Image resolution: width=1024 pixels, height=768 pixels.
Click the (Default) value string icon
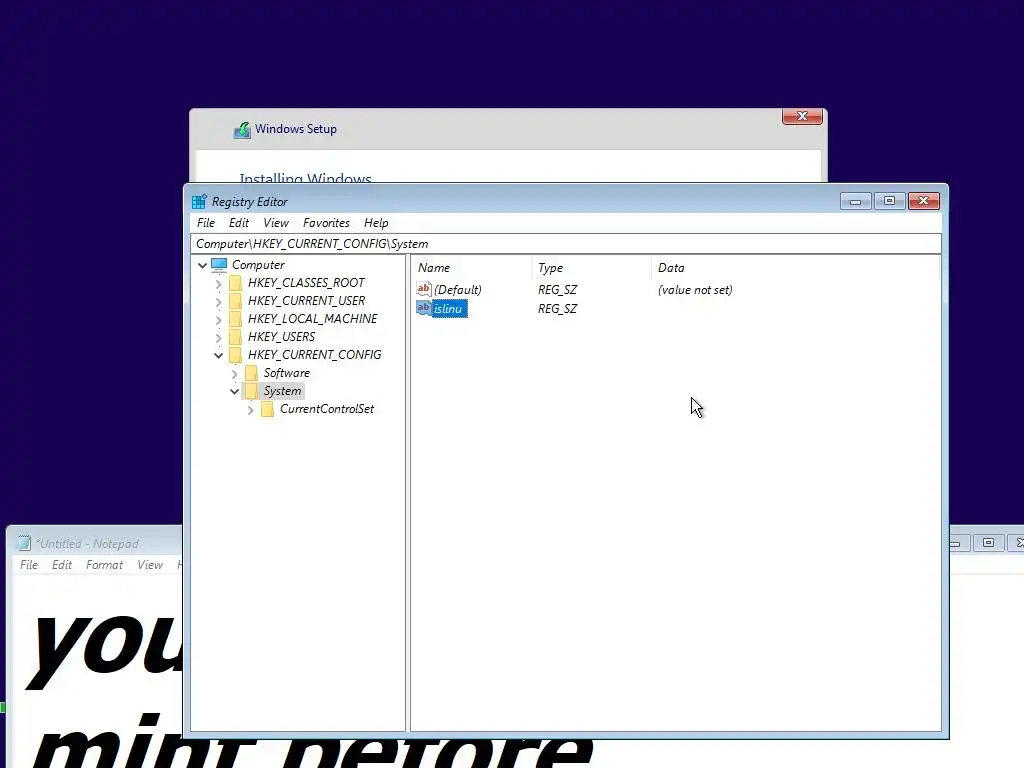424,289
